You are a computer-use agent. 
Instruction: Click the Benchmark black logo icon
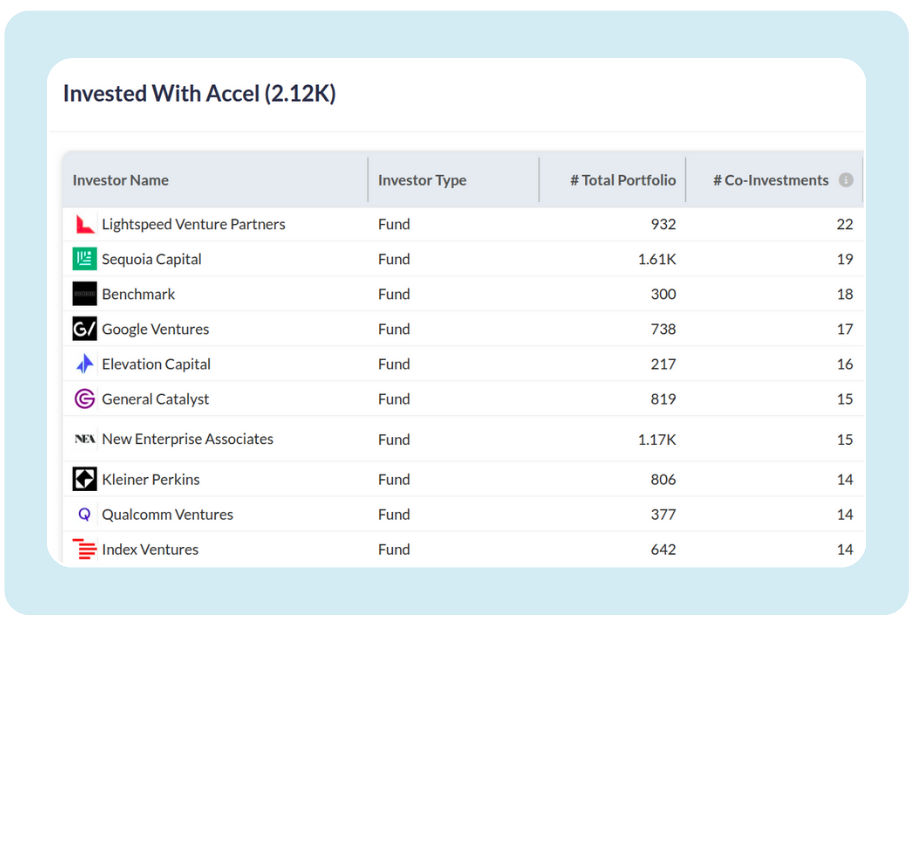pos(85,295)
